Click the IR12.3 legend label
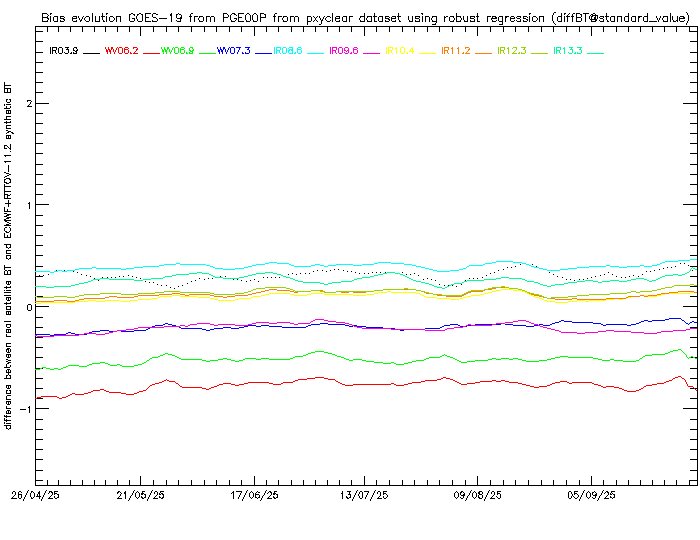Screen dimensions: 700x540 [x=513, y=51]
